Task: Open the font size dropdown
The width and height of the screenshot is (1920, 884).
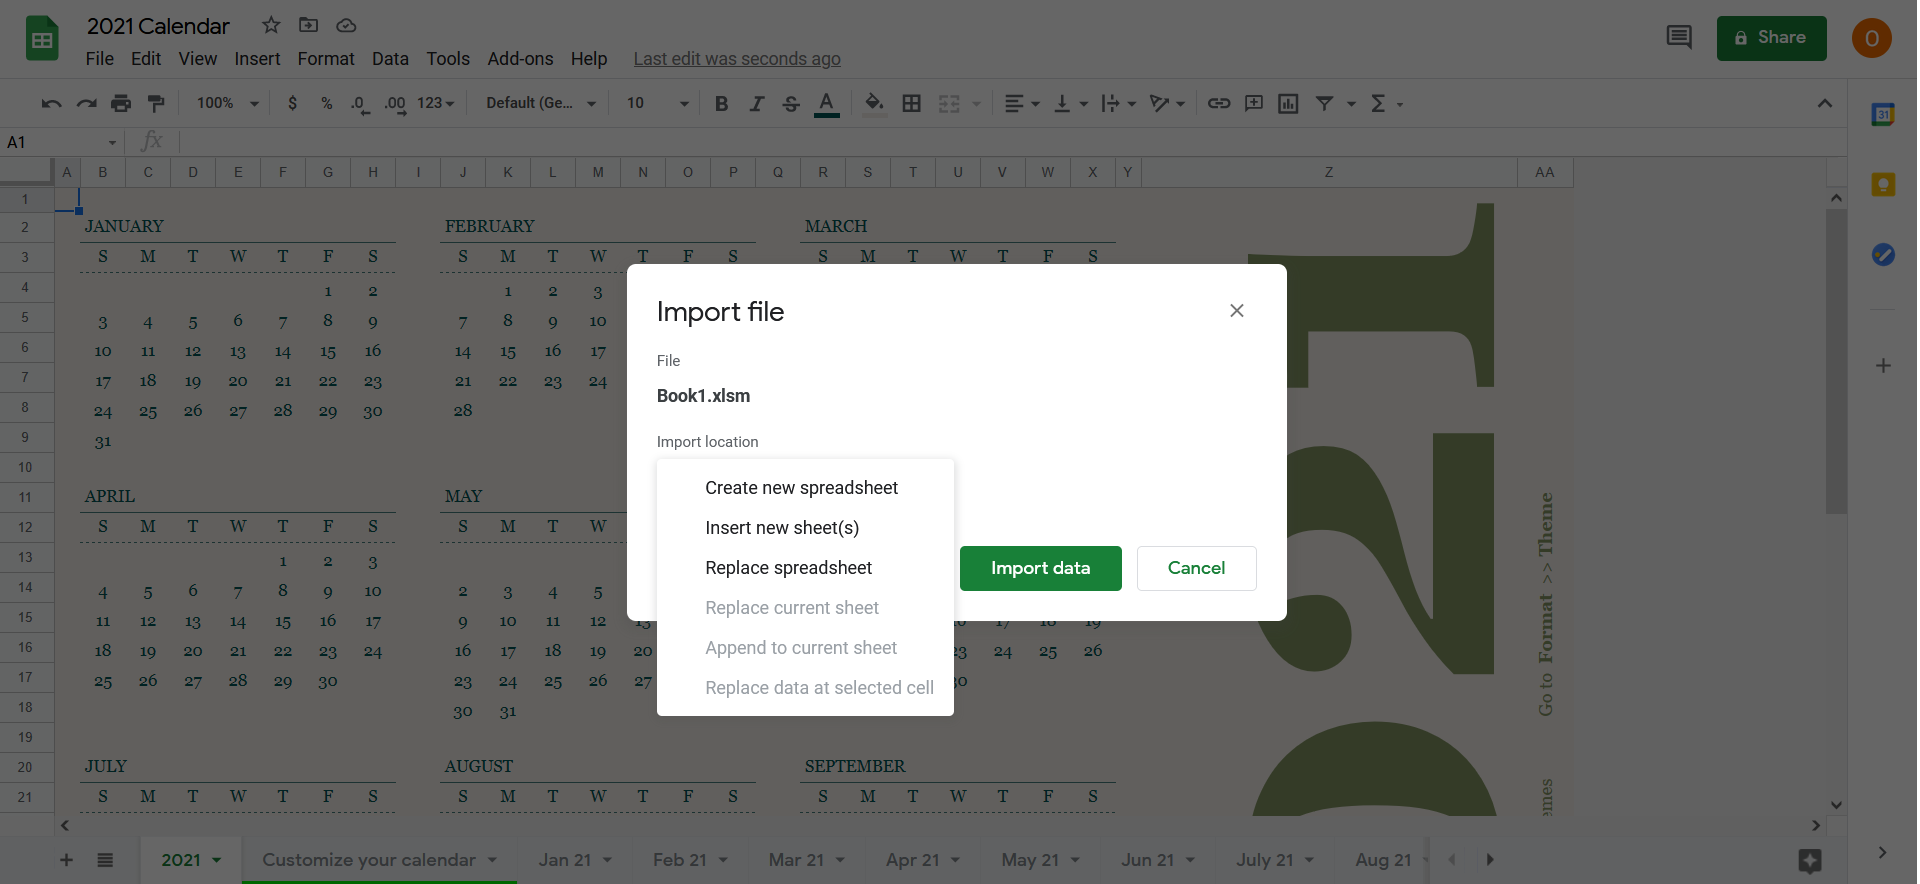Action: (x=657, y=103)
